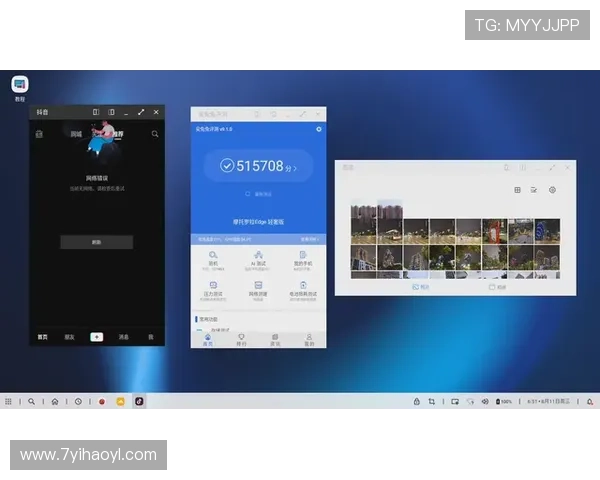
Task: Open the red circular app in taskbar
Action: 102,402
